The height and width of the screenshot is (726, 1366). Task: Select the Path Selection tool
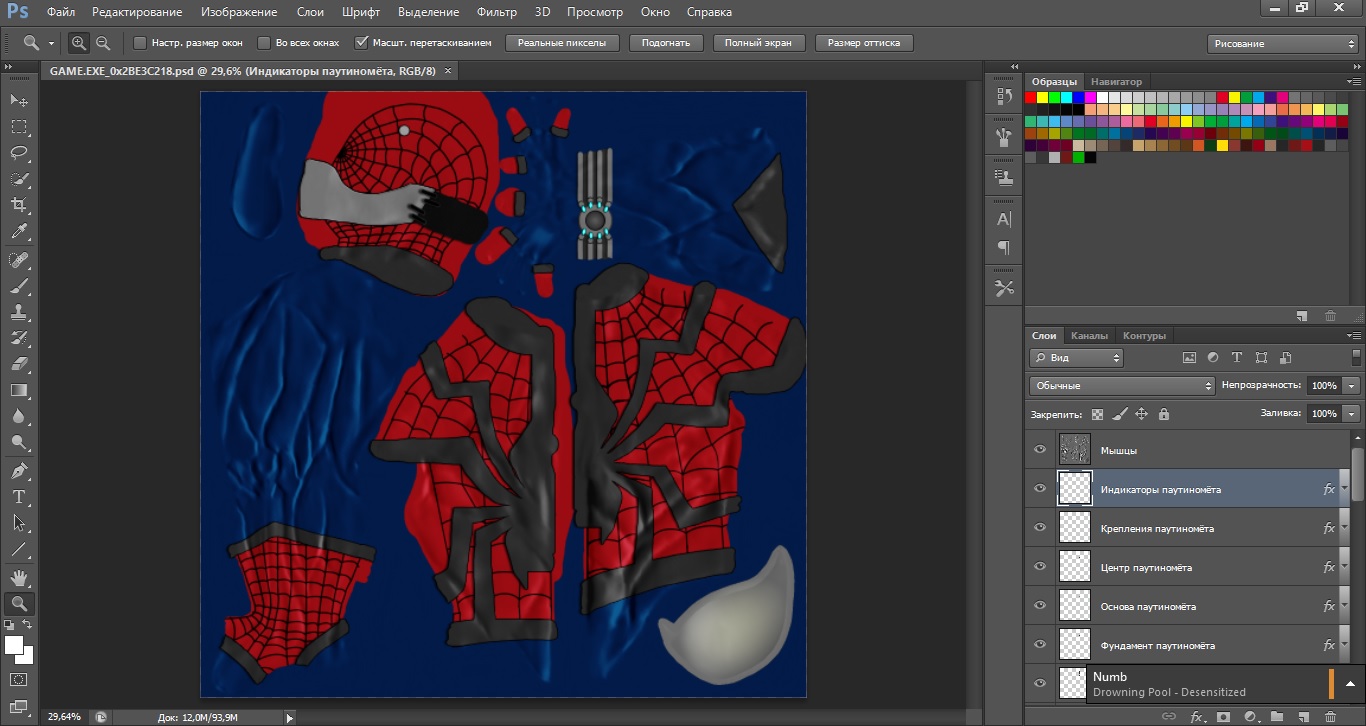pyautogui.click(x=19, y=523)
